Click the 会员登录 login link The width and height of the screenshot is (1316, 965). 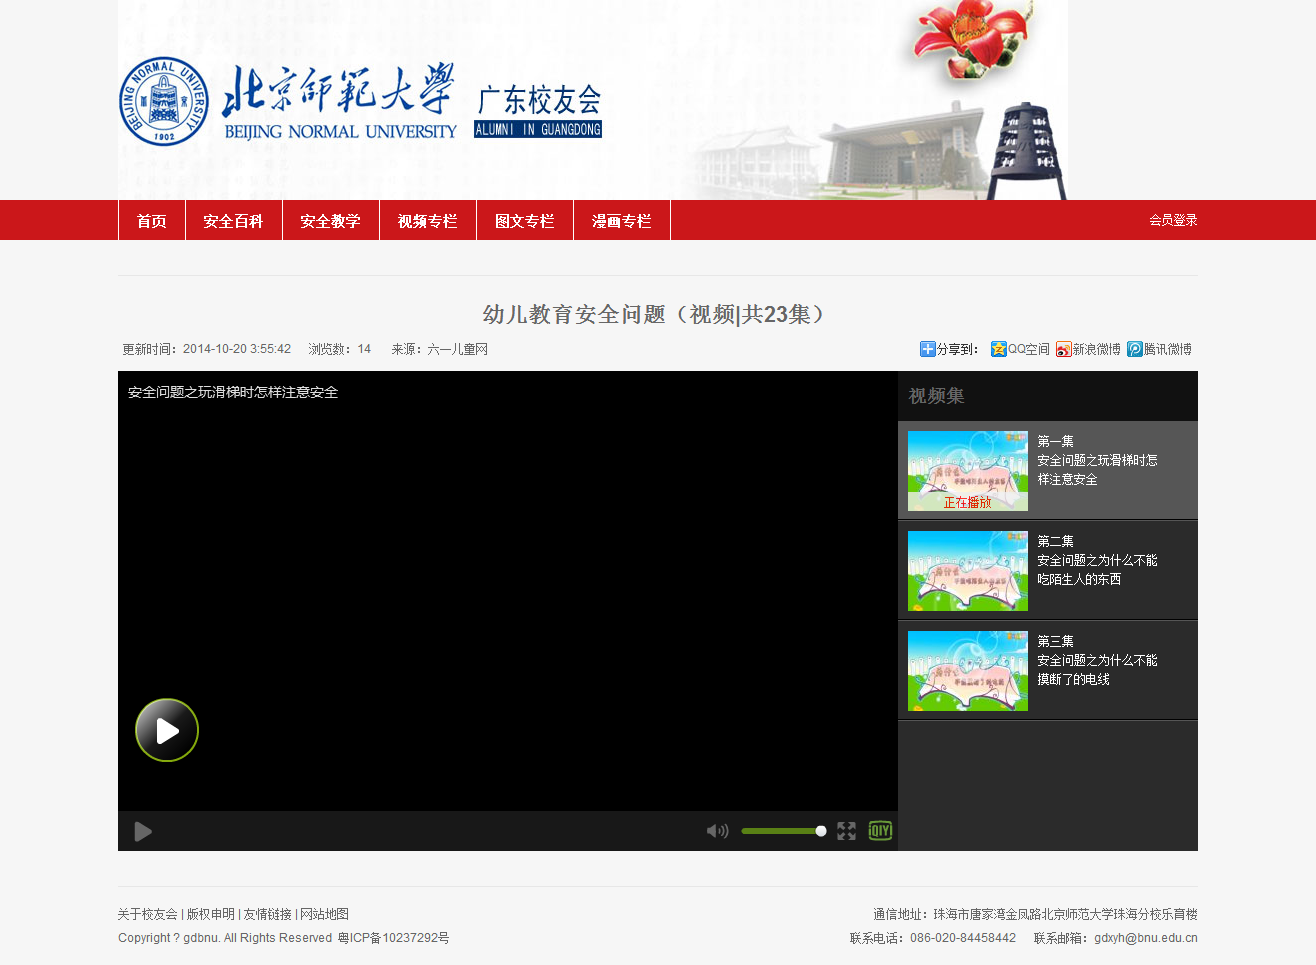click(x=1172, y=220)
